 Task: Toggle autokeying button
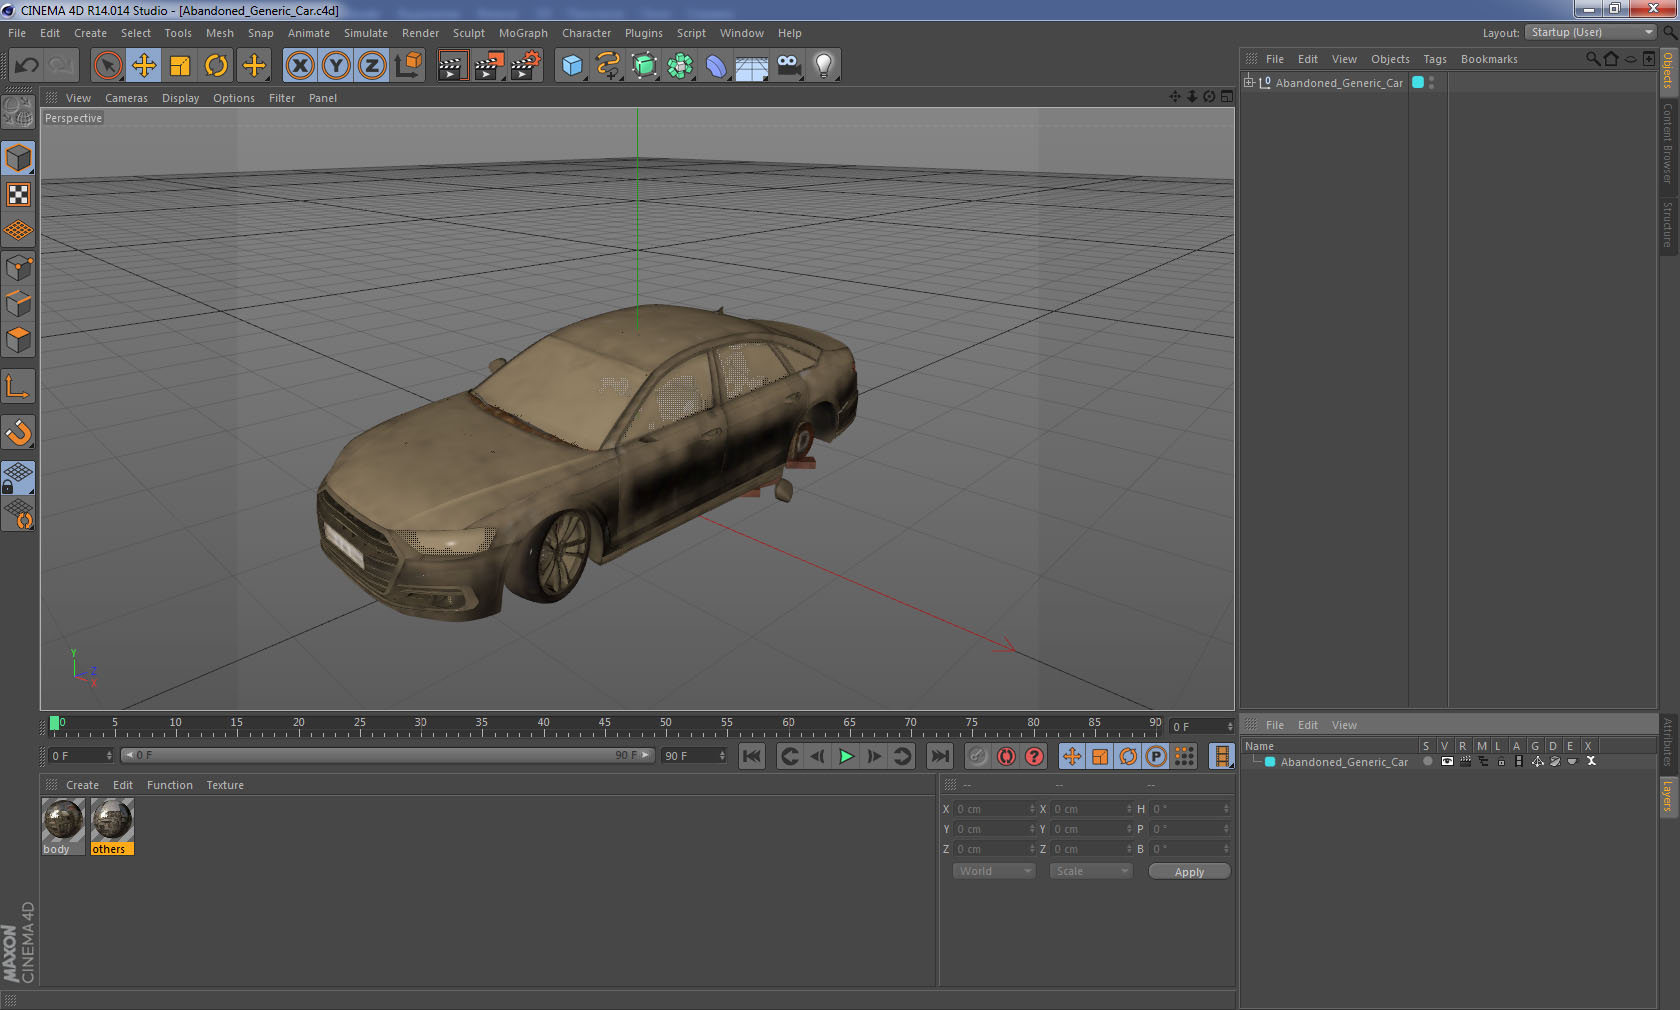[x=1006, y=756]
